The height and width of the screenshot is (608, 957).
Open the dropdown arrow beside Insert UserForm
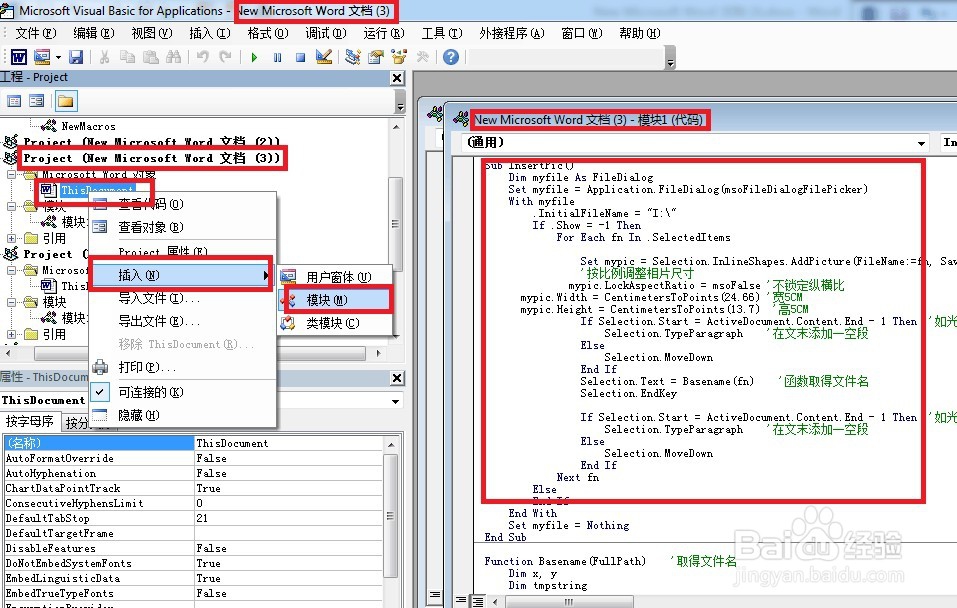[x=58, y=57]
